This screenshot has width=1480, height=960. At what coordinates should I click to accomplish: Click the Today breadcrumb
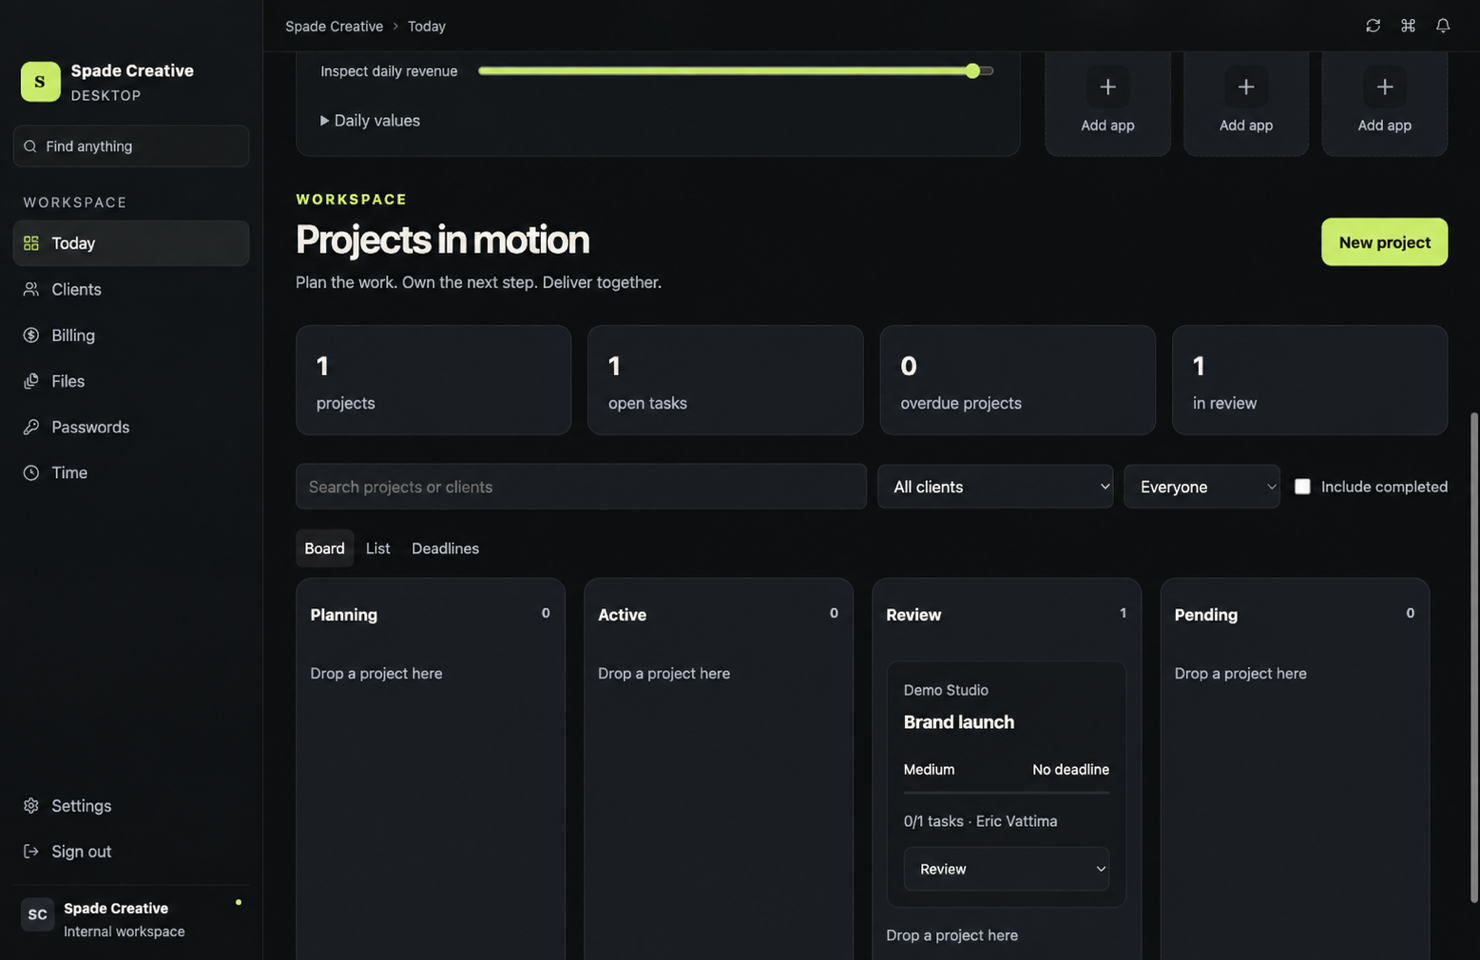tap(426, 26)
